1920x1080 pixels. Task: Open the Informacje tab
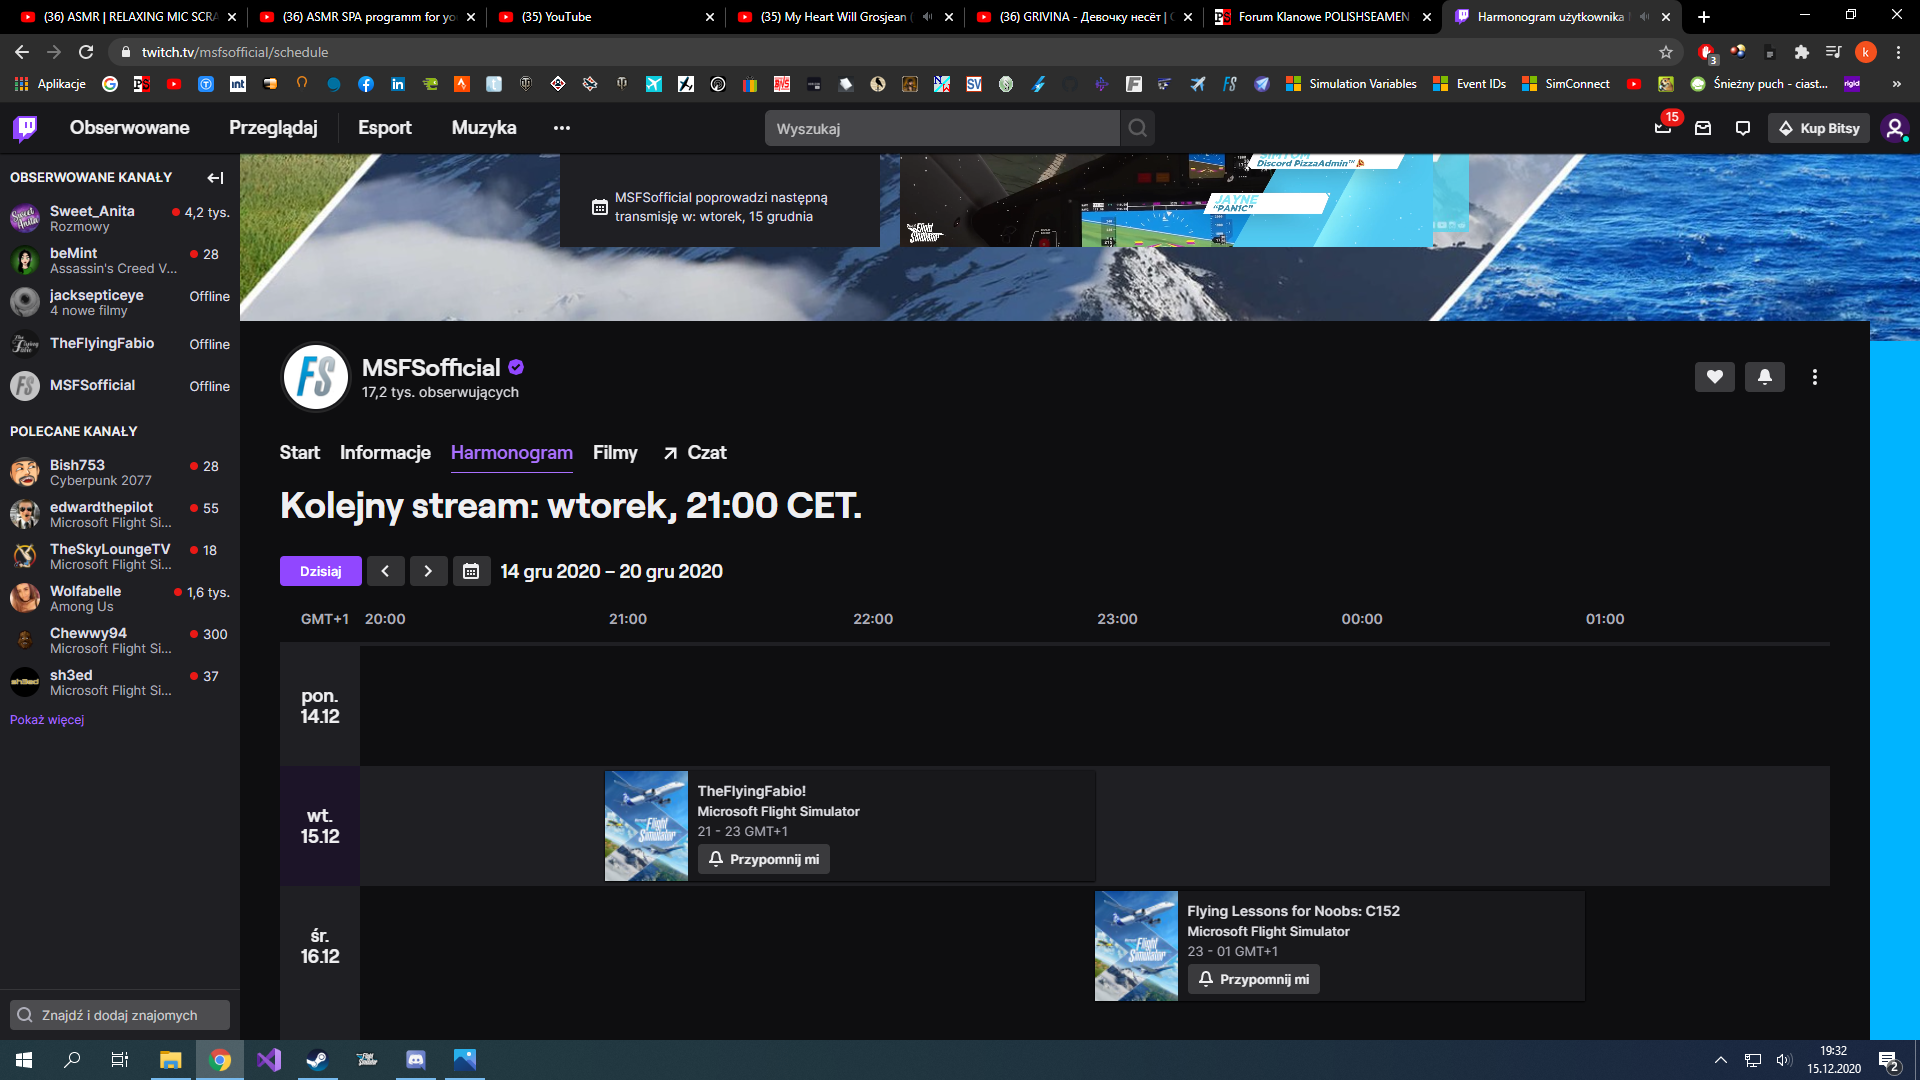385,453
